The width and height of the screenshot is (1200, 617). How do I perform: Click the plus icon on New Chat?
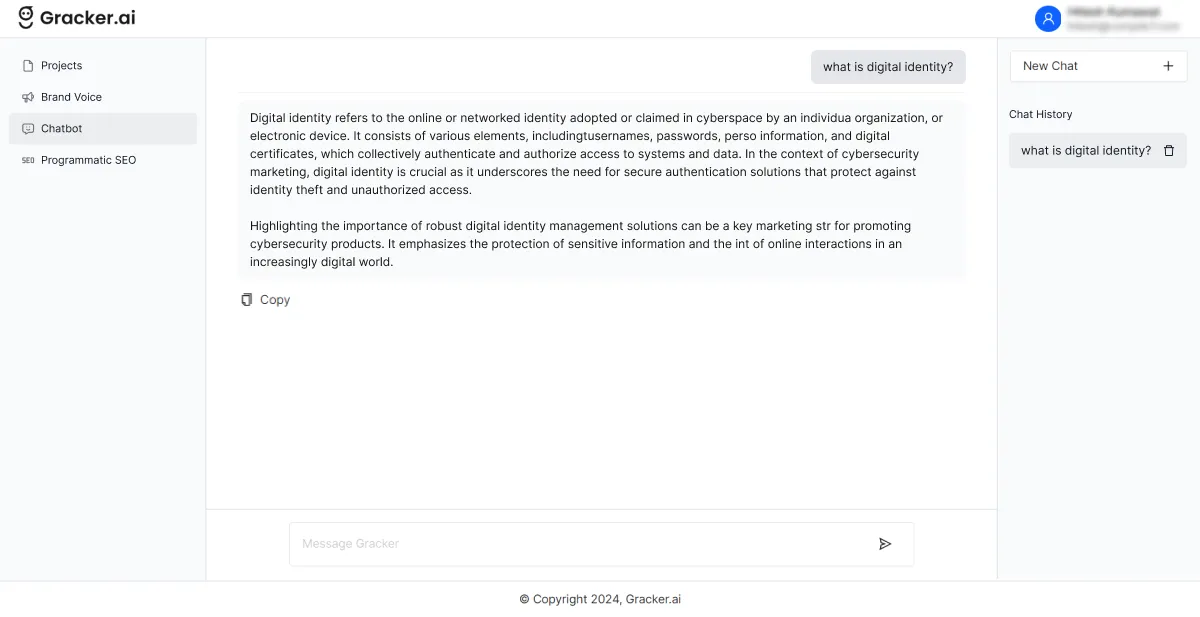click(1168, 65)
